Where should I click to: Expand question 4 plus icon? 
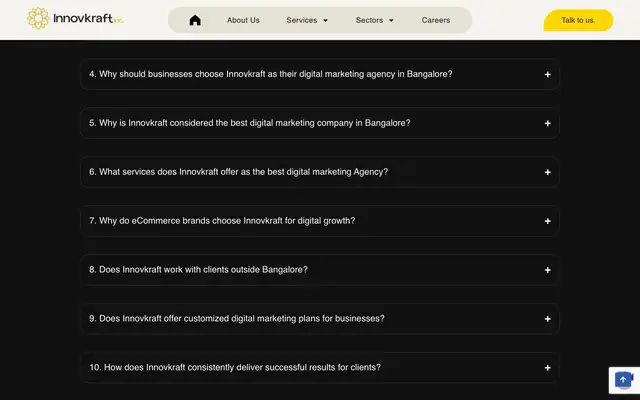coord(547,74)
